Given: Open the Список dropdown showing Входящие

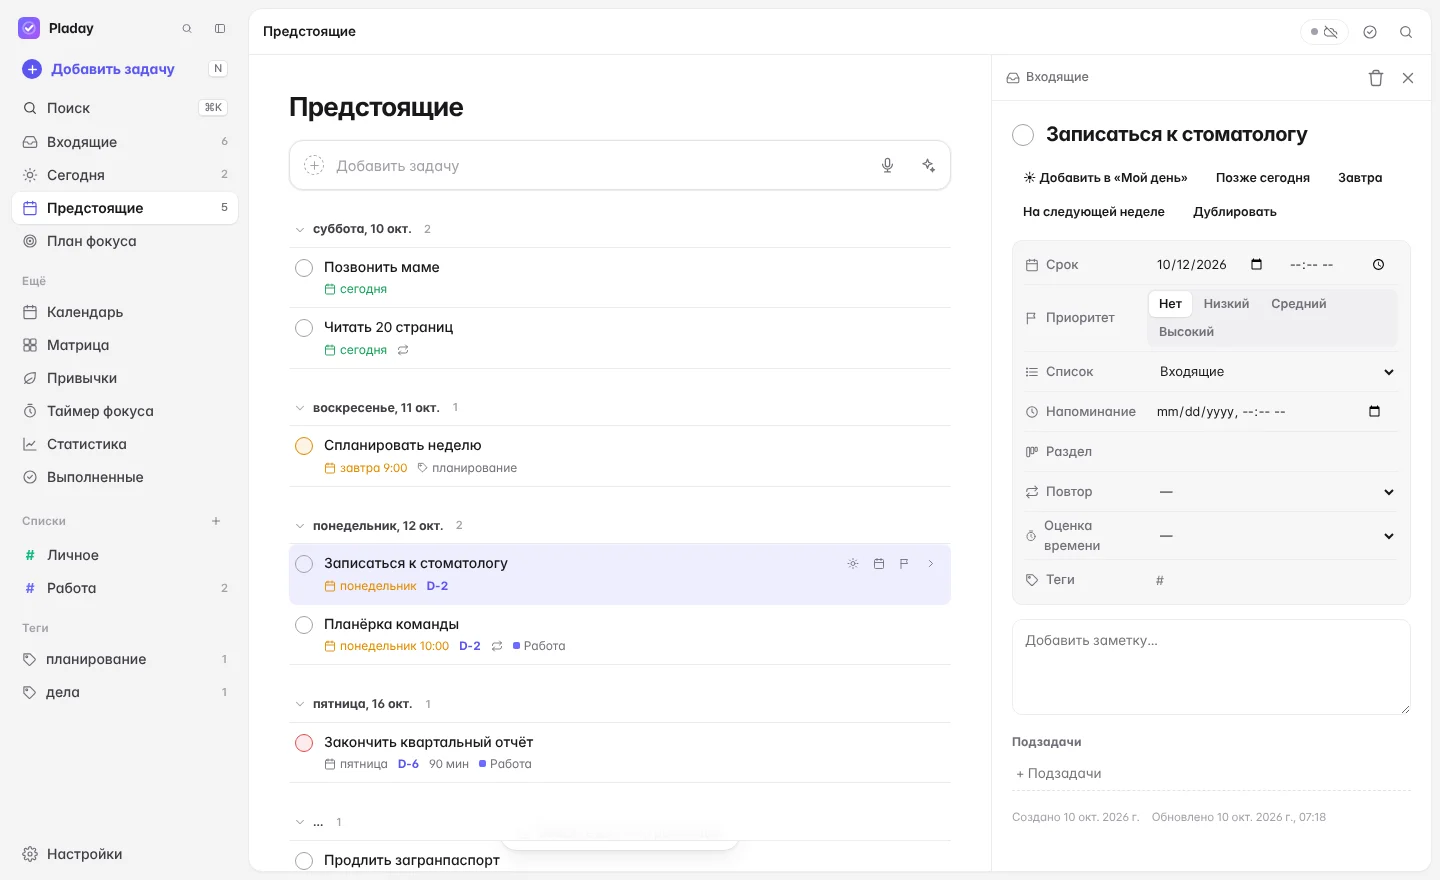Looking at the screenshot, I should (1276, 372).
